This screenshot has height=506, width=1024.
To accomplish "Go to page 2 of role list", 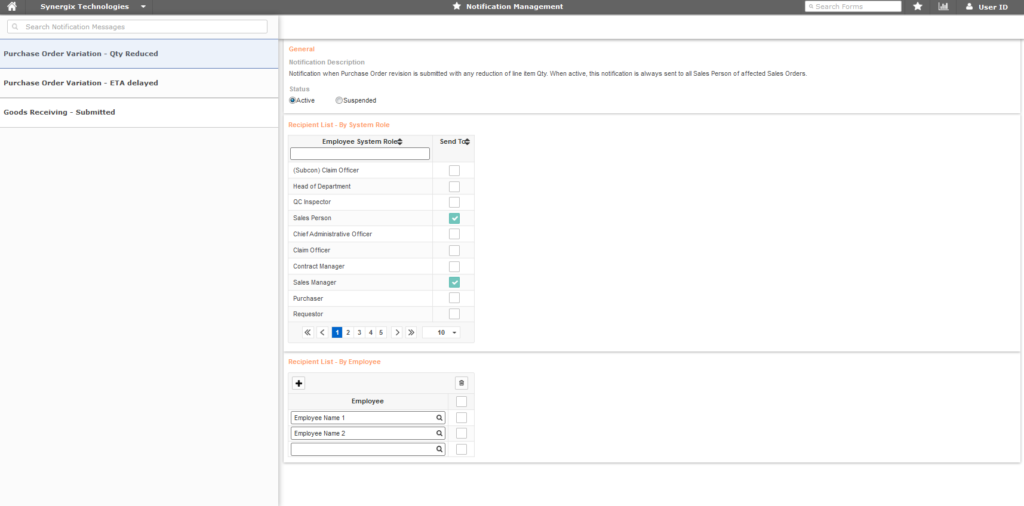I will (348, 332).
